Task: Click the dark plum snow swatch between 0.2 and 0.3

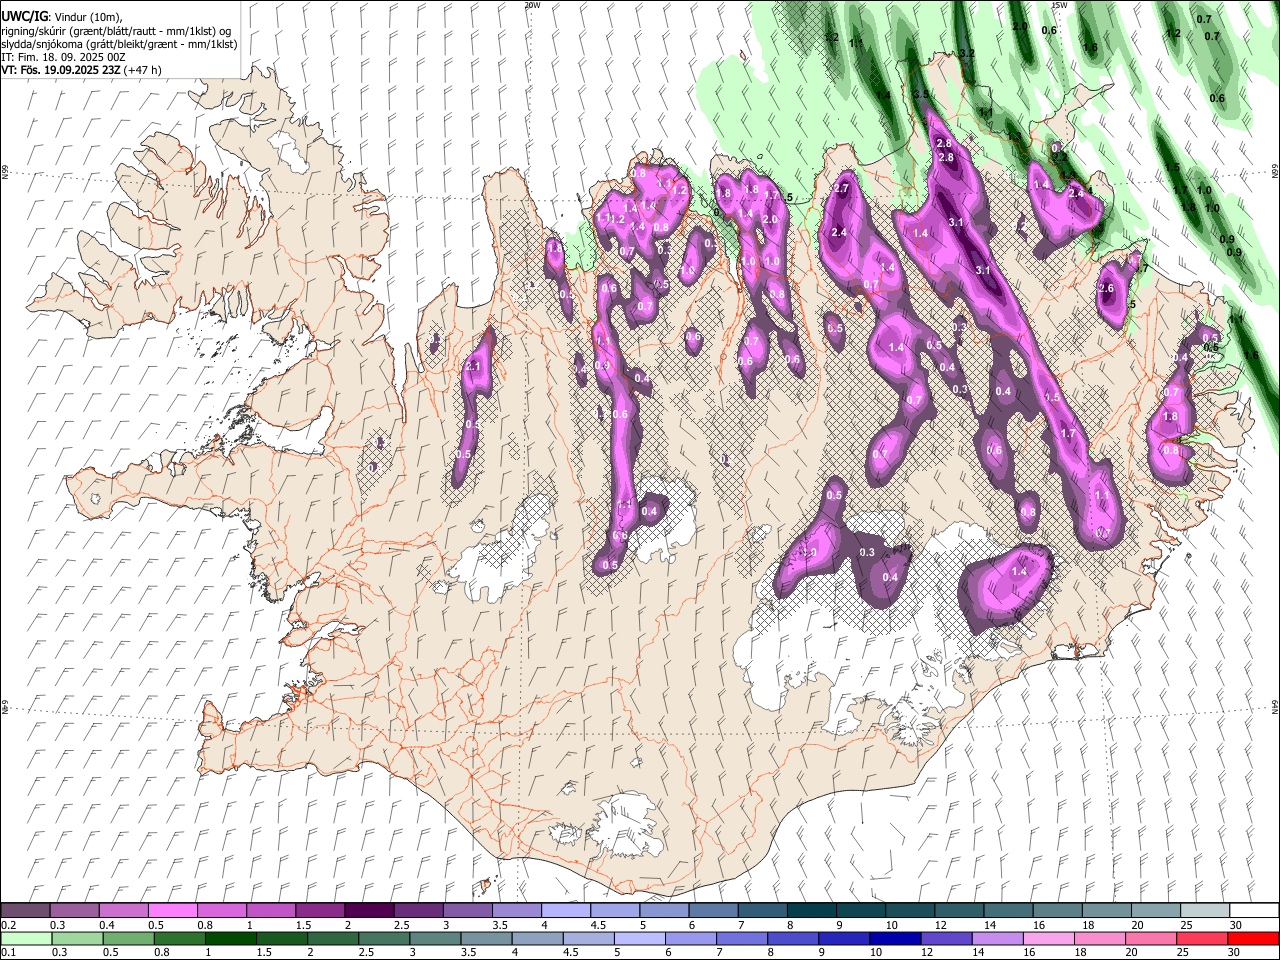Action: pyautogui.click(x=26, y=910)
